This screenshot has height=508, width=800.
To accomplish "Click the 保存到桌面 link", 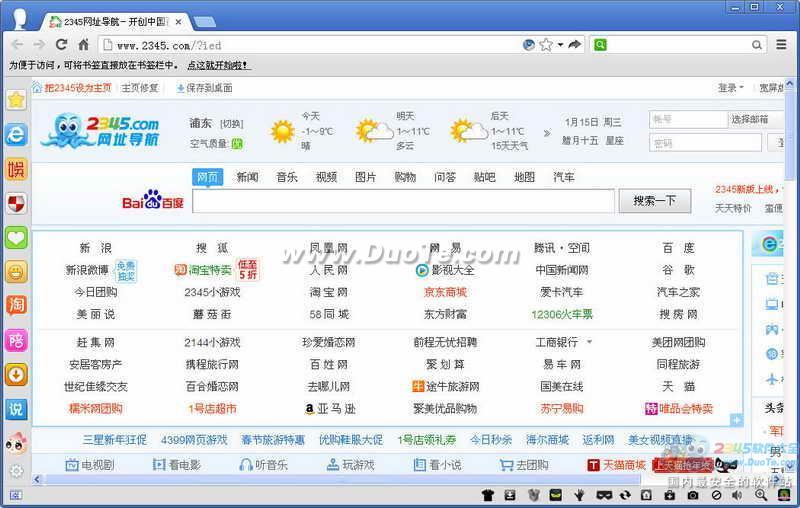I will coord(209,88).
